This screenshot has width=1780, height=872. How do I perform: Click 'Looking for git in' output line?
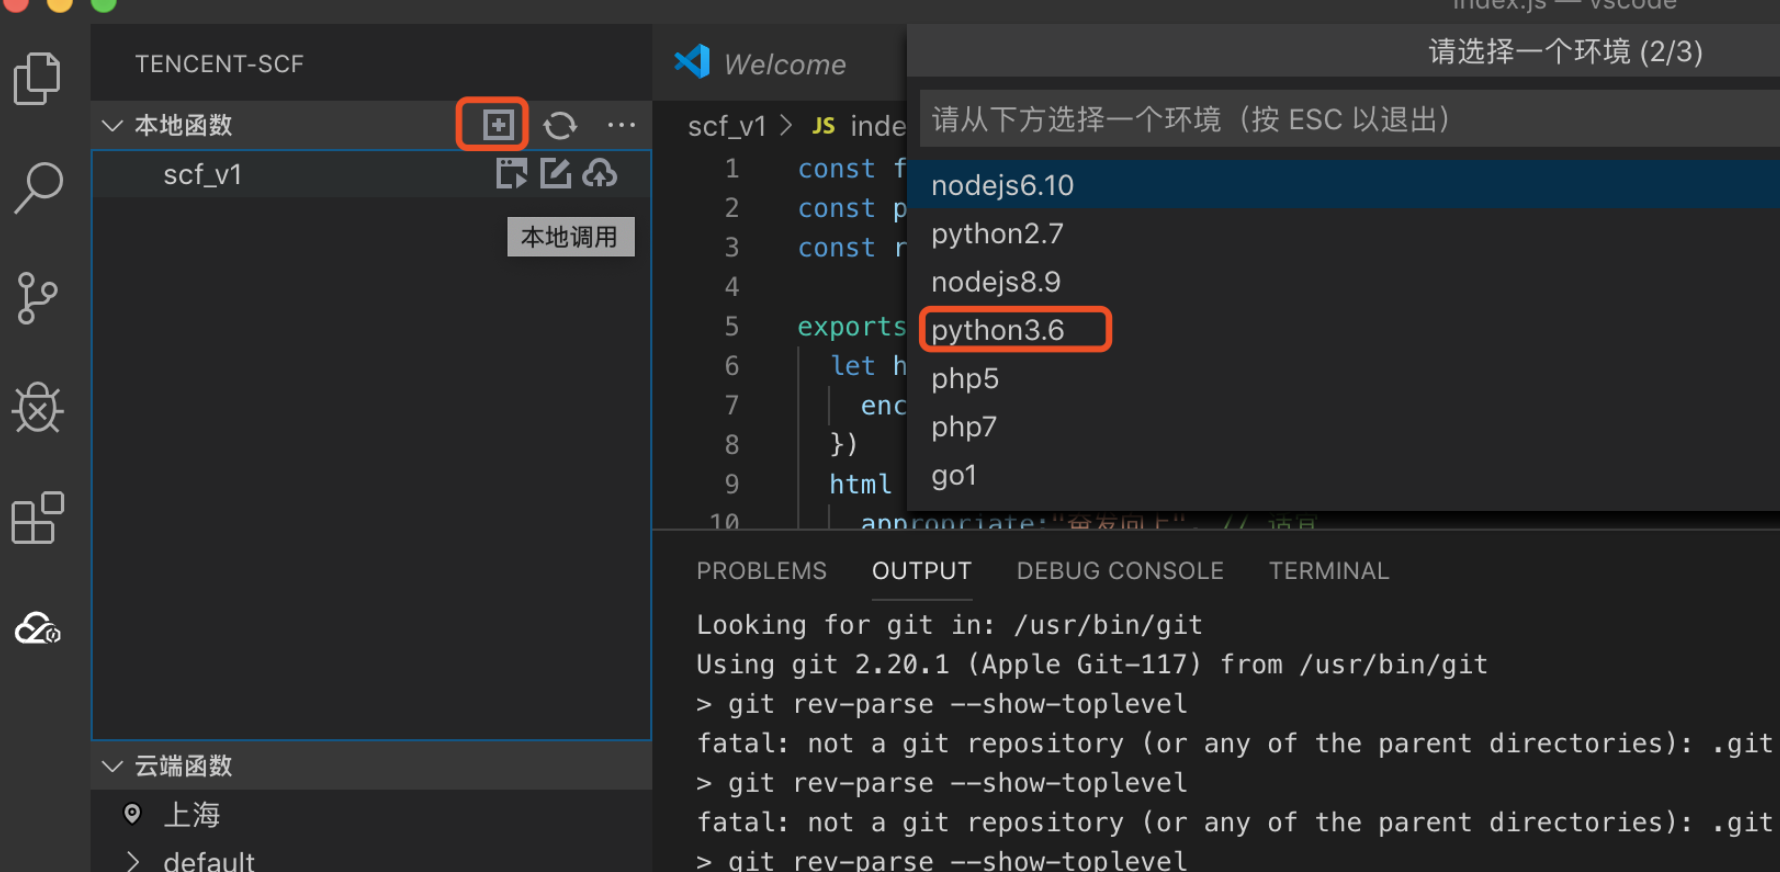(949, 625)
